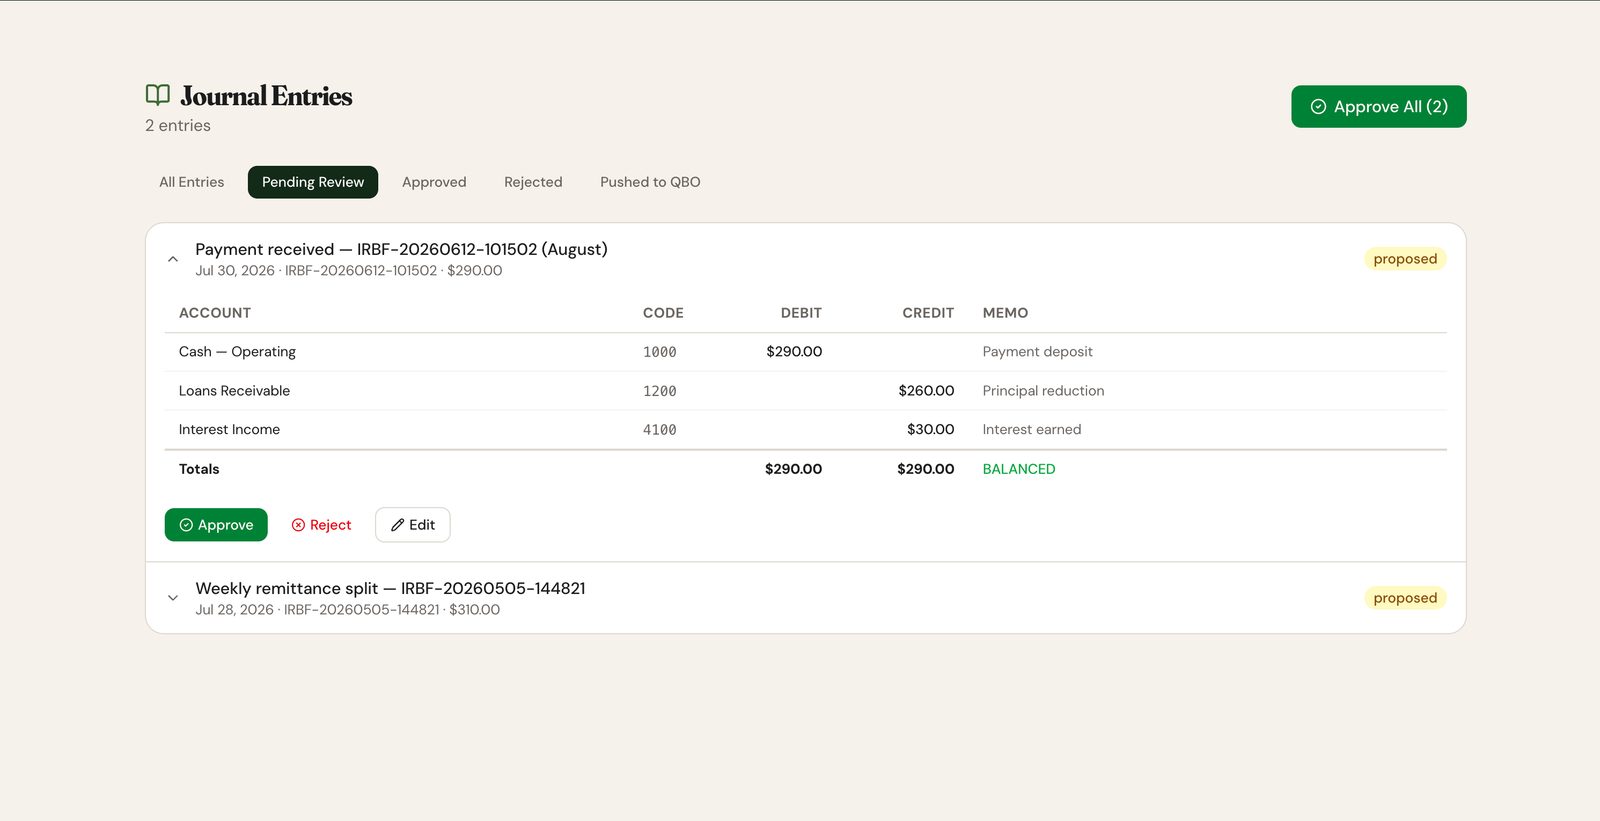Reject the Payment received entry
1600x821 pixels.
point(321,525)
